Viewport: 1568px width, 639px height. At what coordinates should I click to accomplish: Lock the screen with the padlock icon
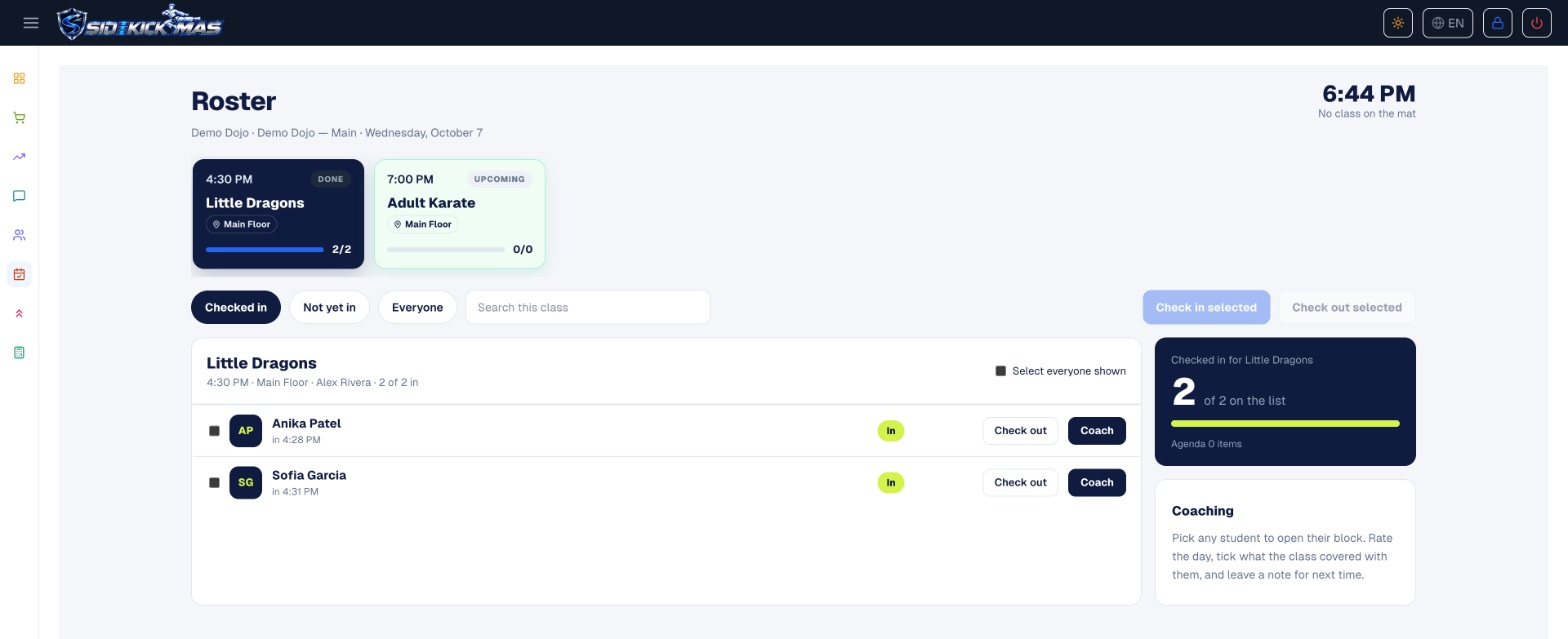pos(1497,23)
